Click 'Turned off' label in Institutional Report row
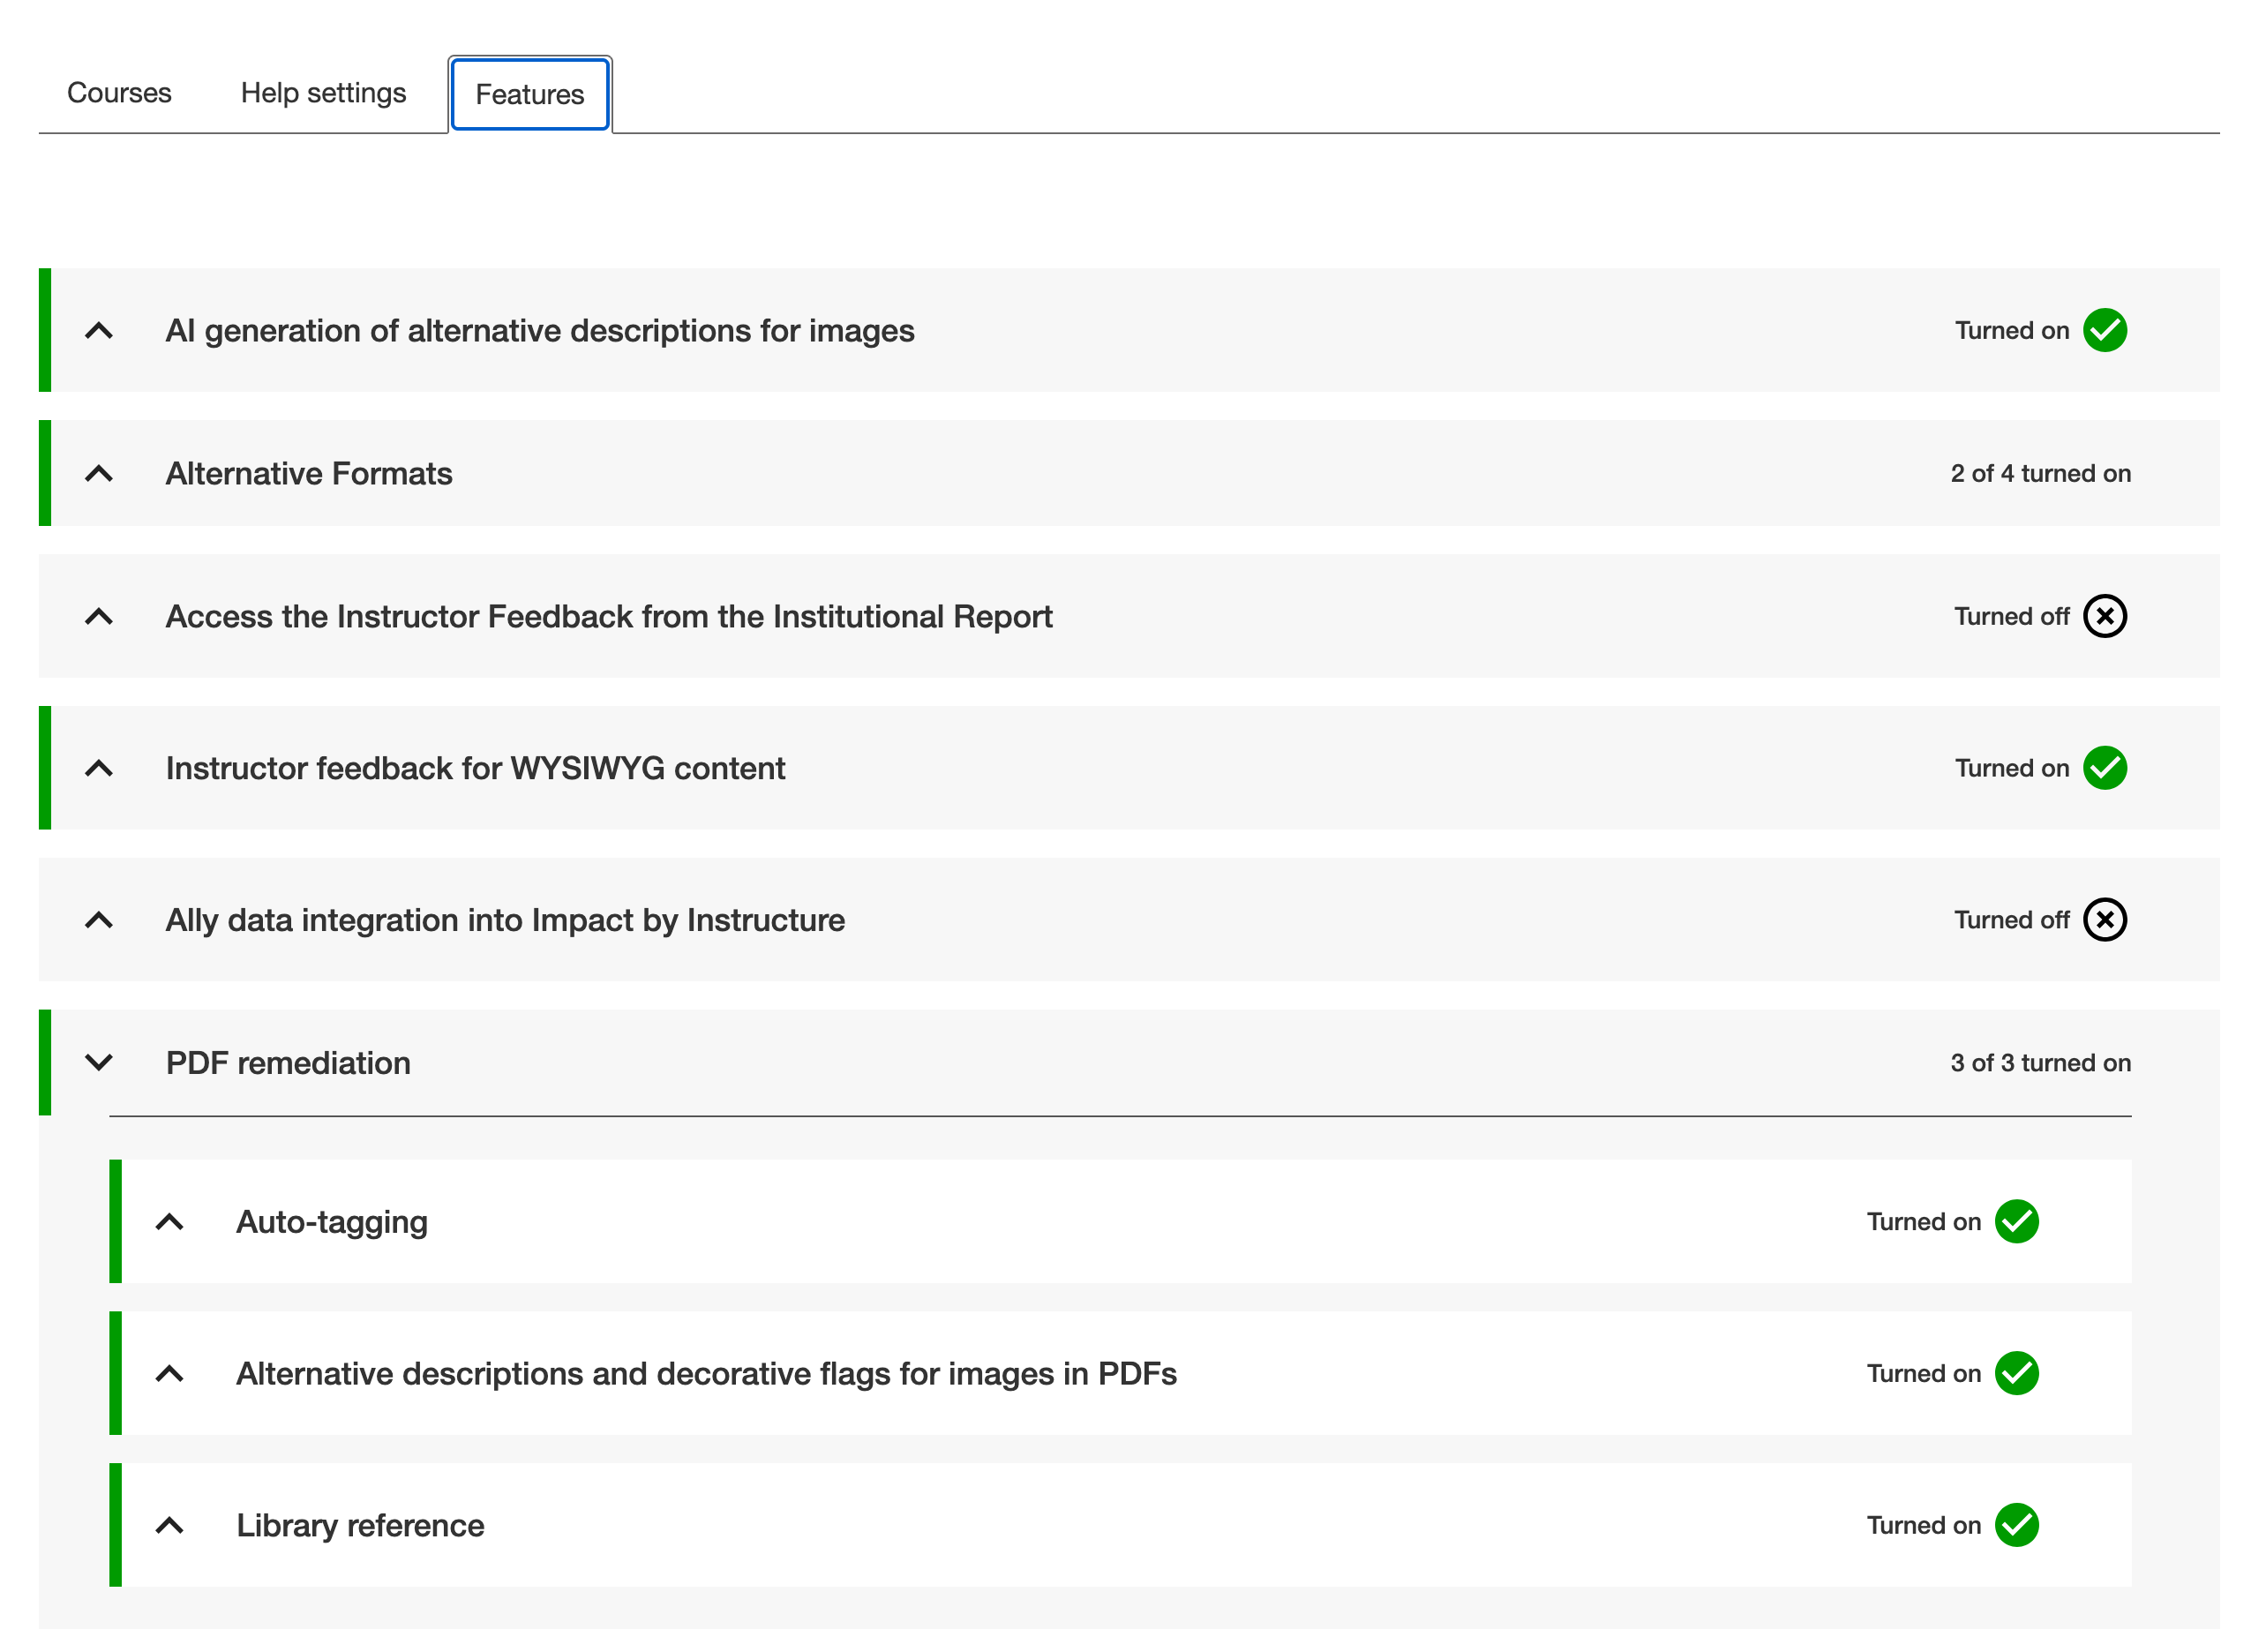This screenshot has height=1652, width=2266. coord(2011,616)
